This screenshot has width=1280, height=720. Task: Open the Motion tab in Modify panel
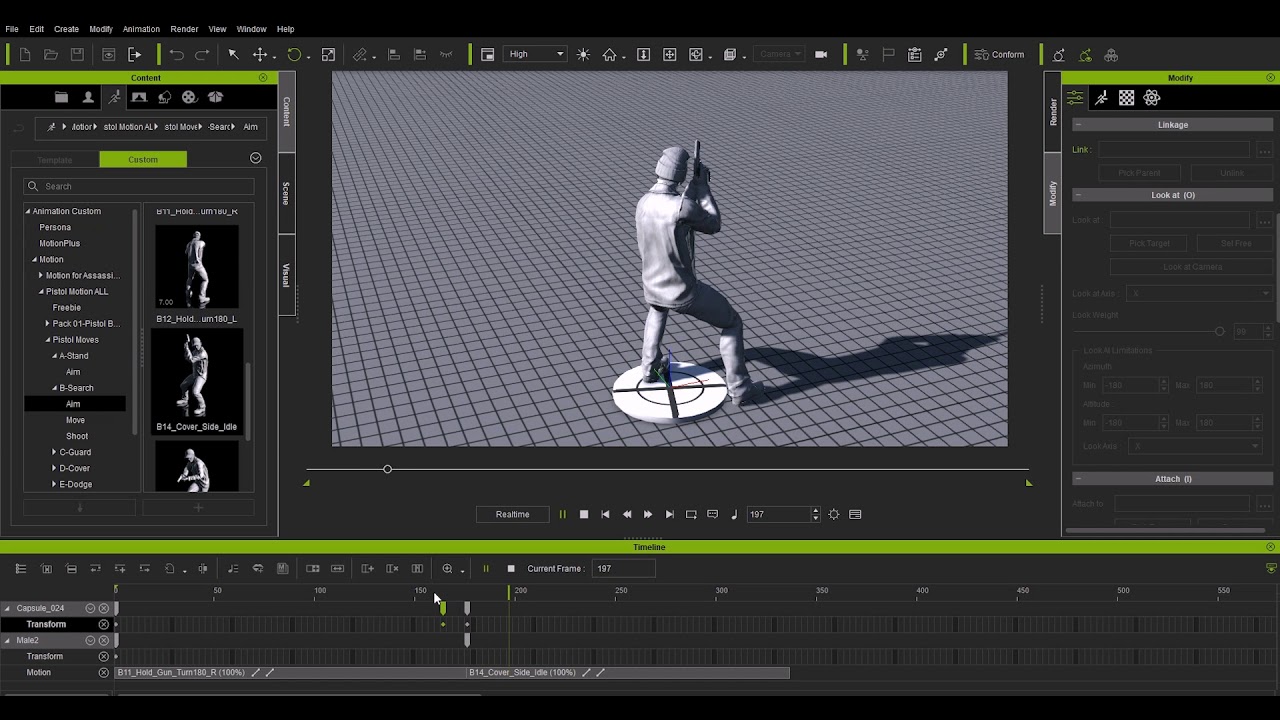pos(1101,97)
